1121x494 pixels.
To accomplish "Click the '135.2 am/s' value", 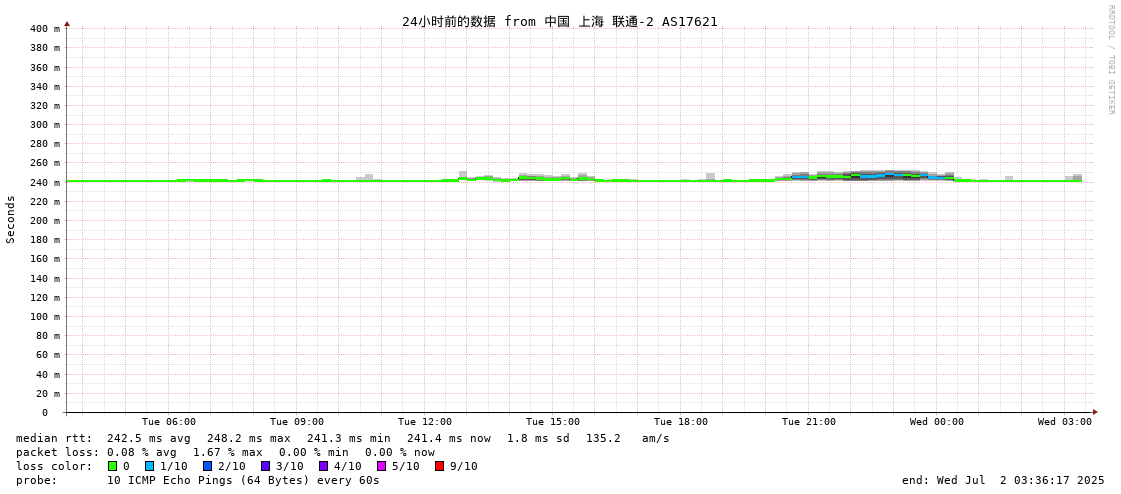I will pos(628,438).
